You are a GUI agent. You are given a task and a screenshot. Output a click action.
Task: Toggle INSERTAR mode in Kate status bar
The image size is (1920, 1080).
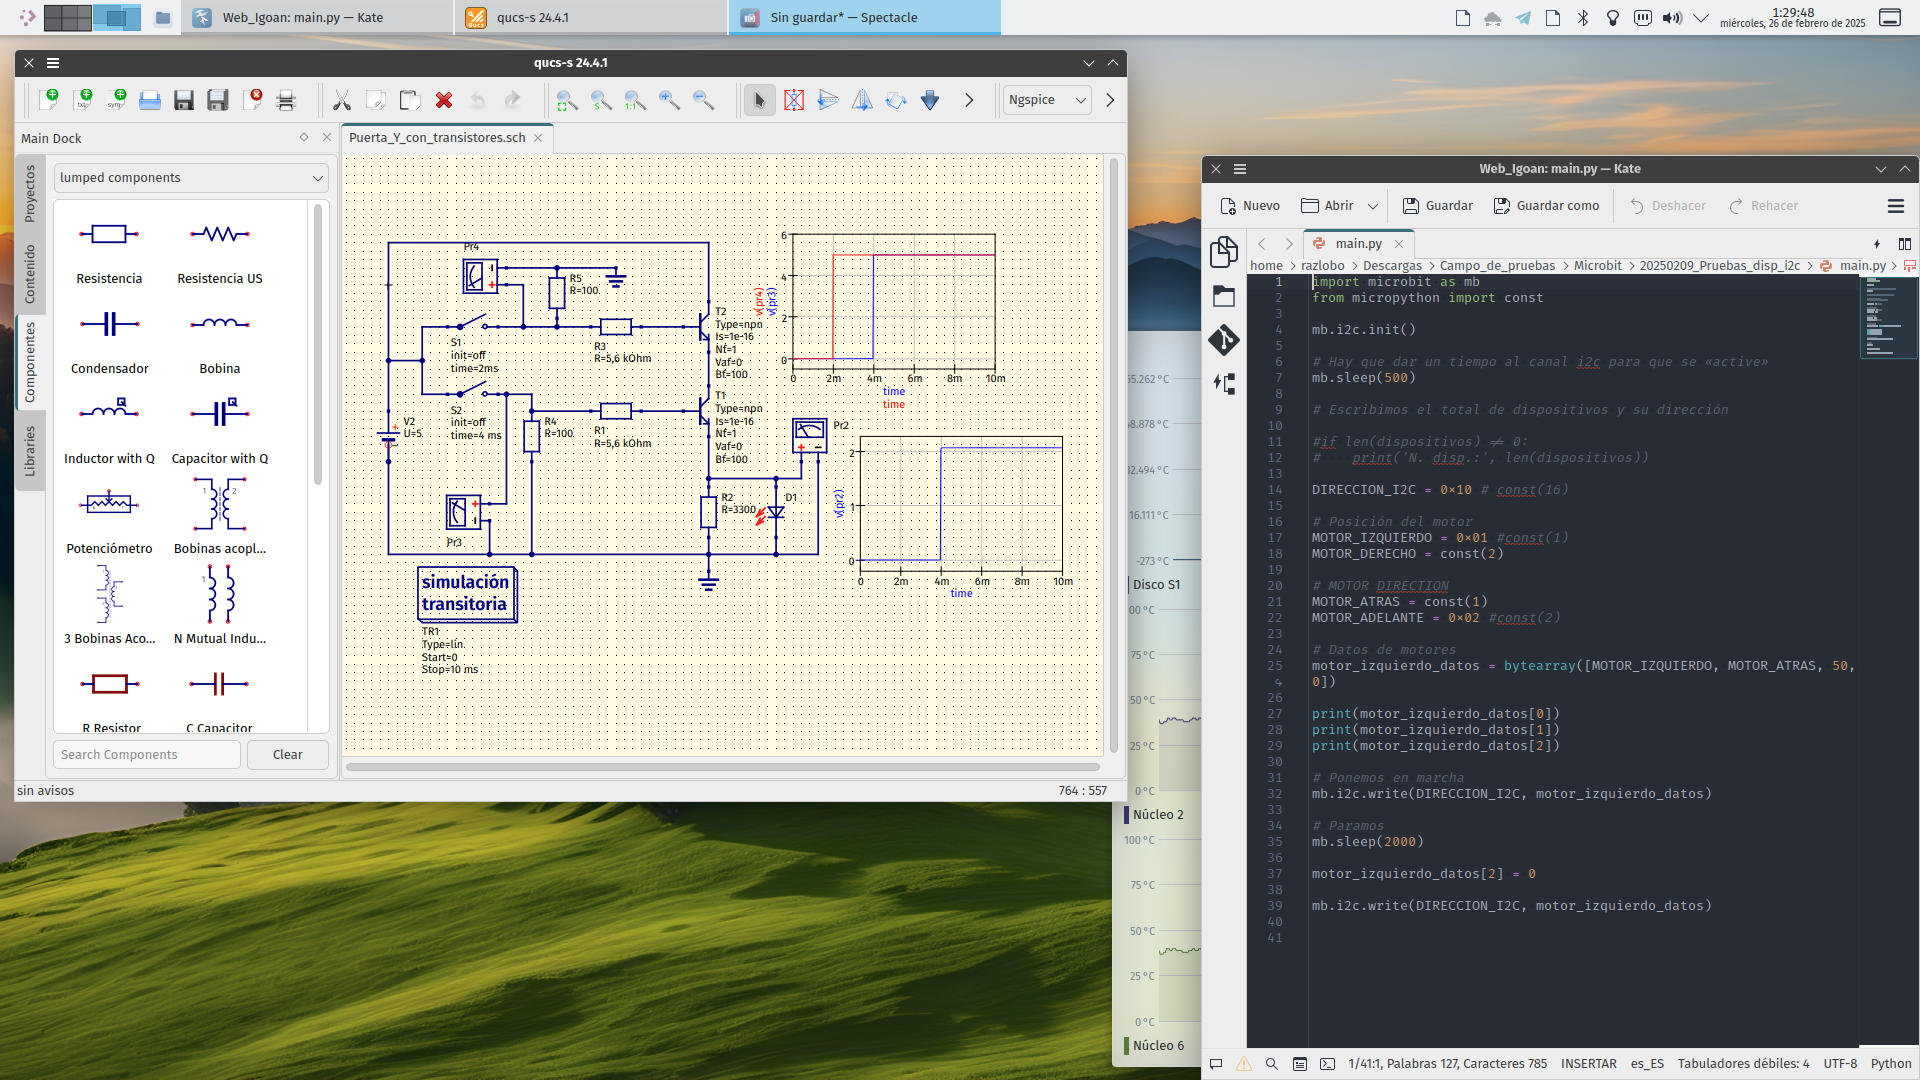[1588, 1064]
